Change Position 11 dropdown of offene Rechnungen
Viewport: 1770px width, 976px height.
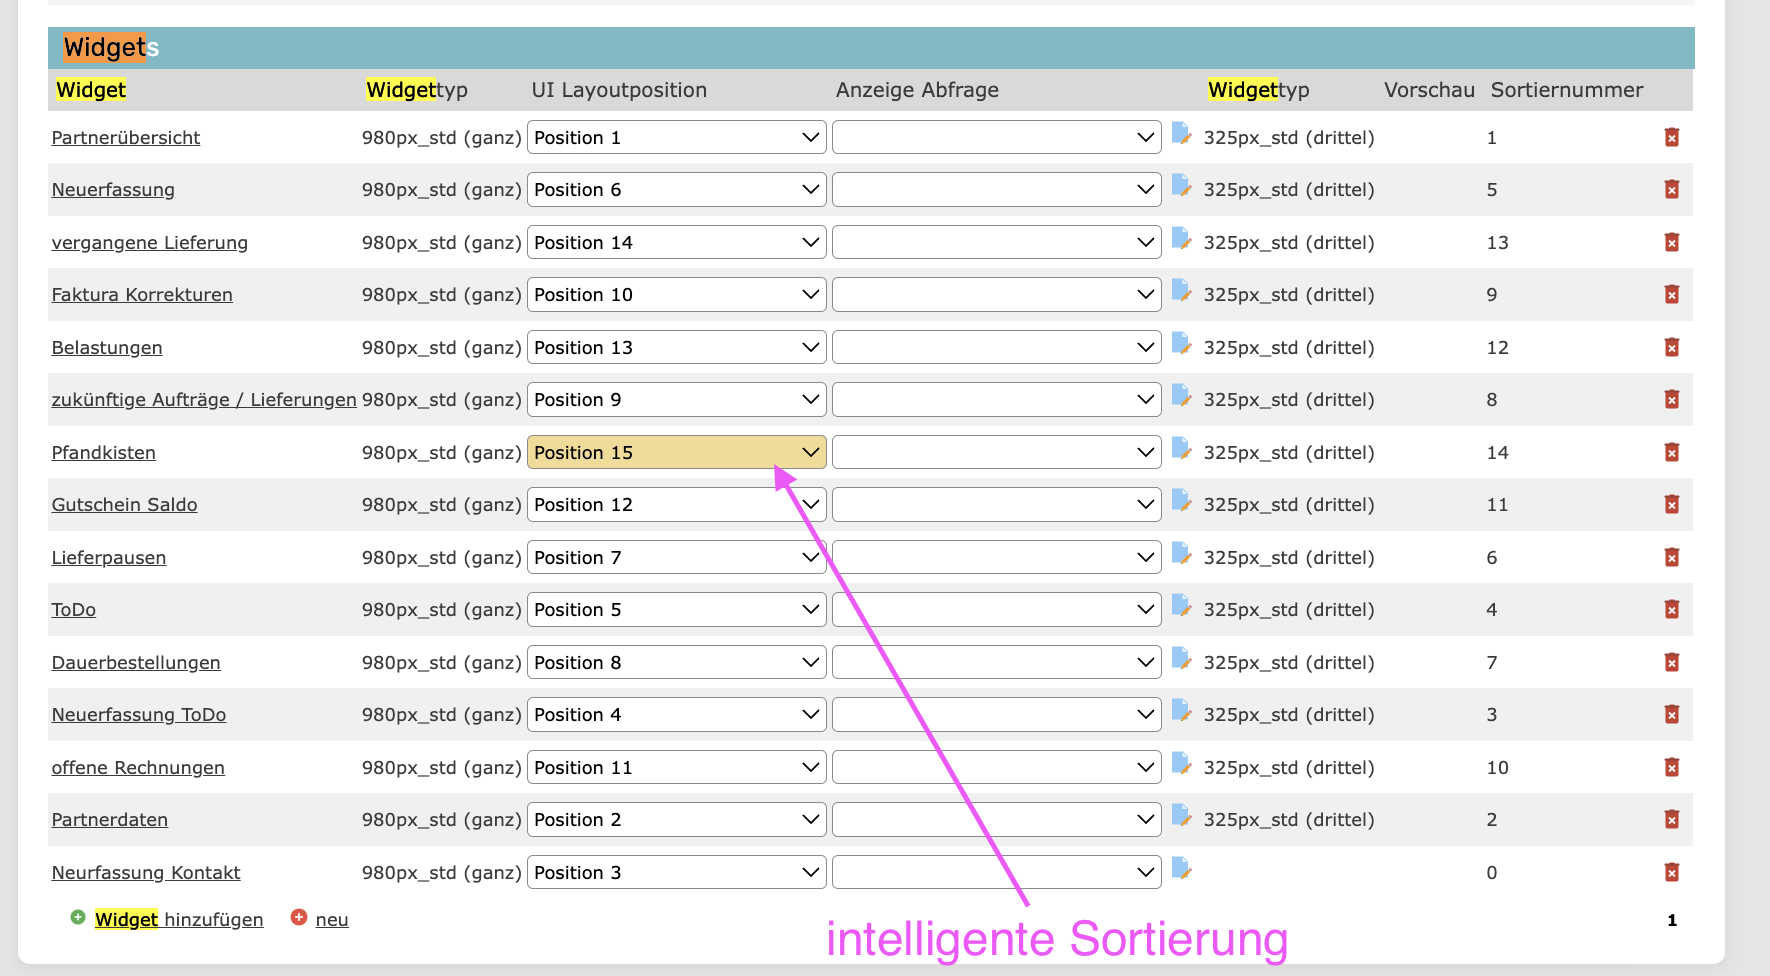676,767
